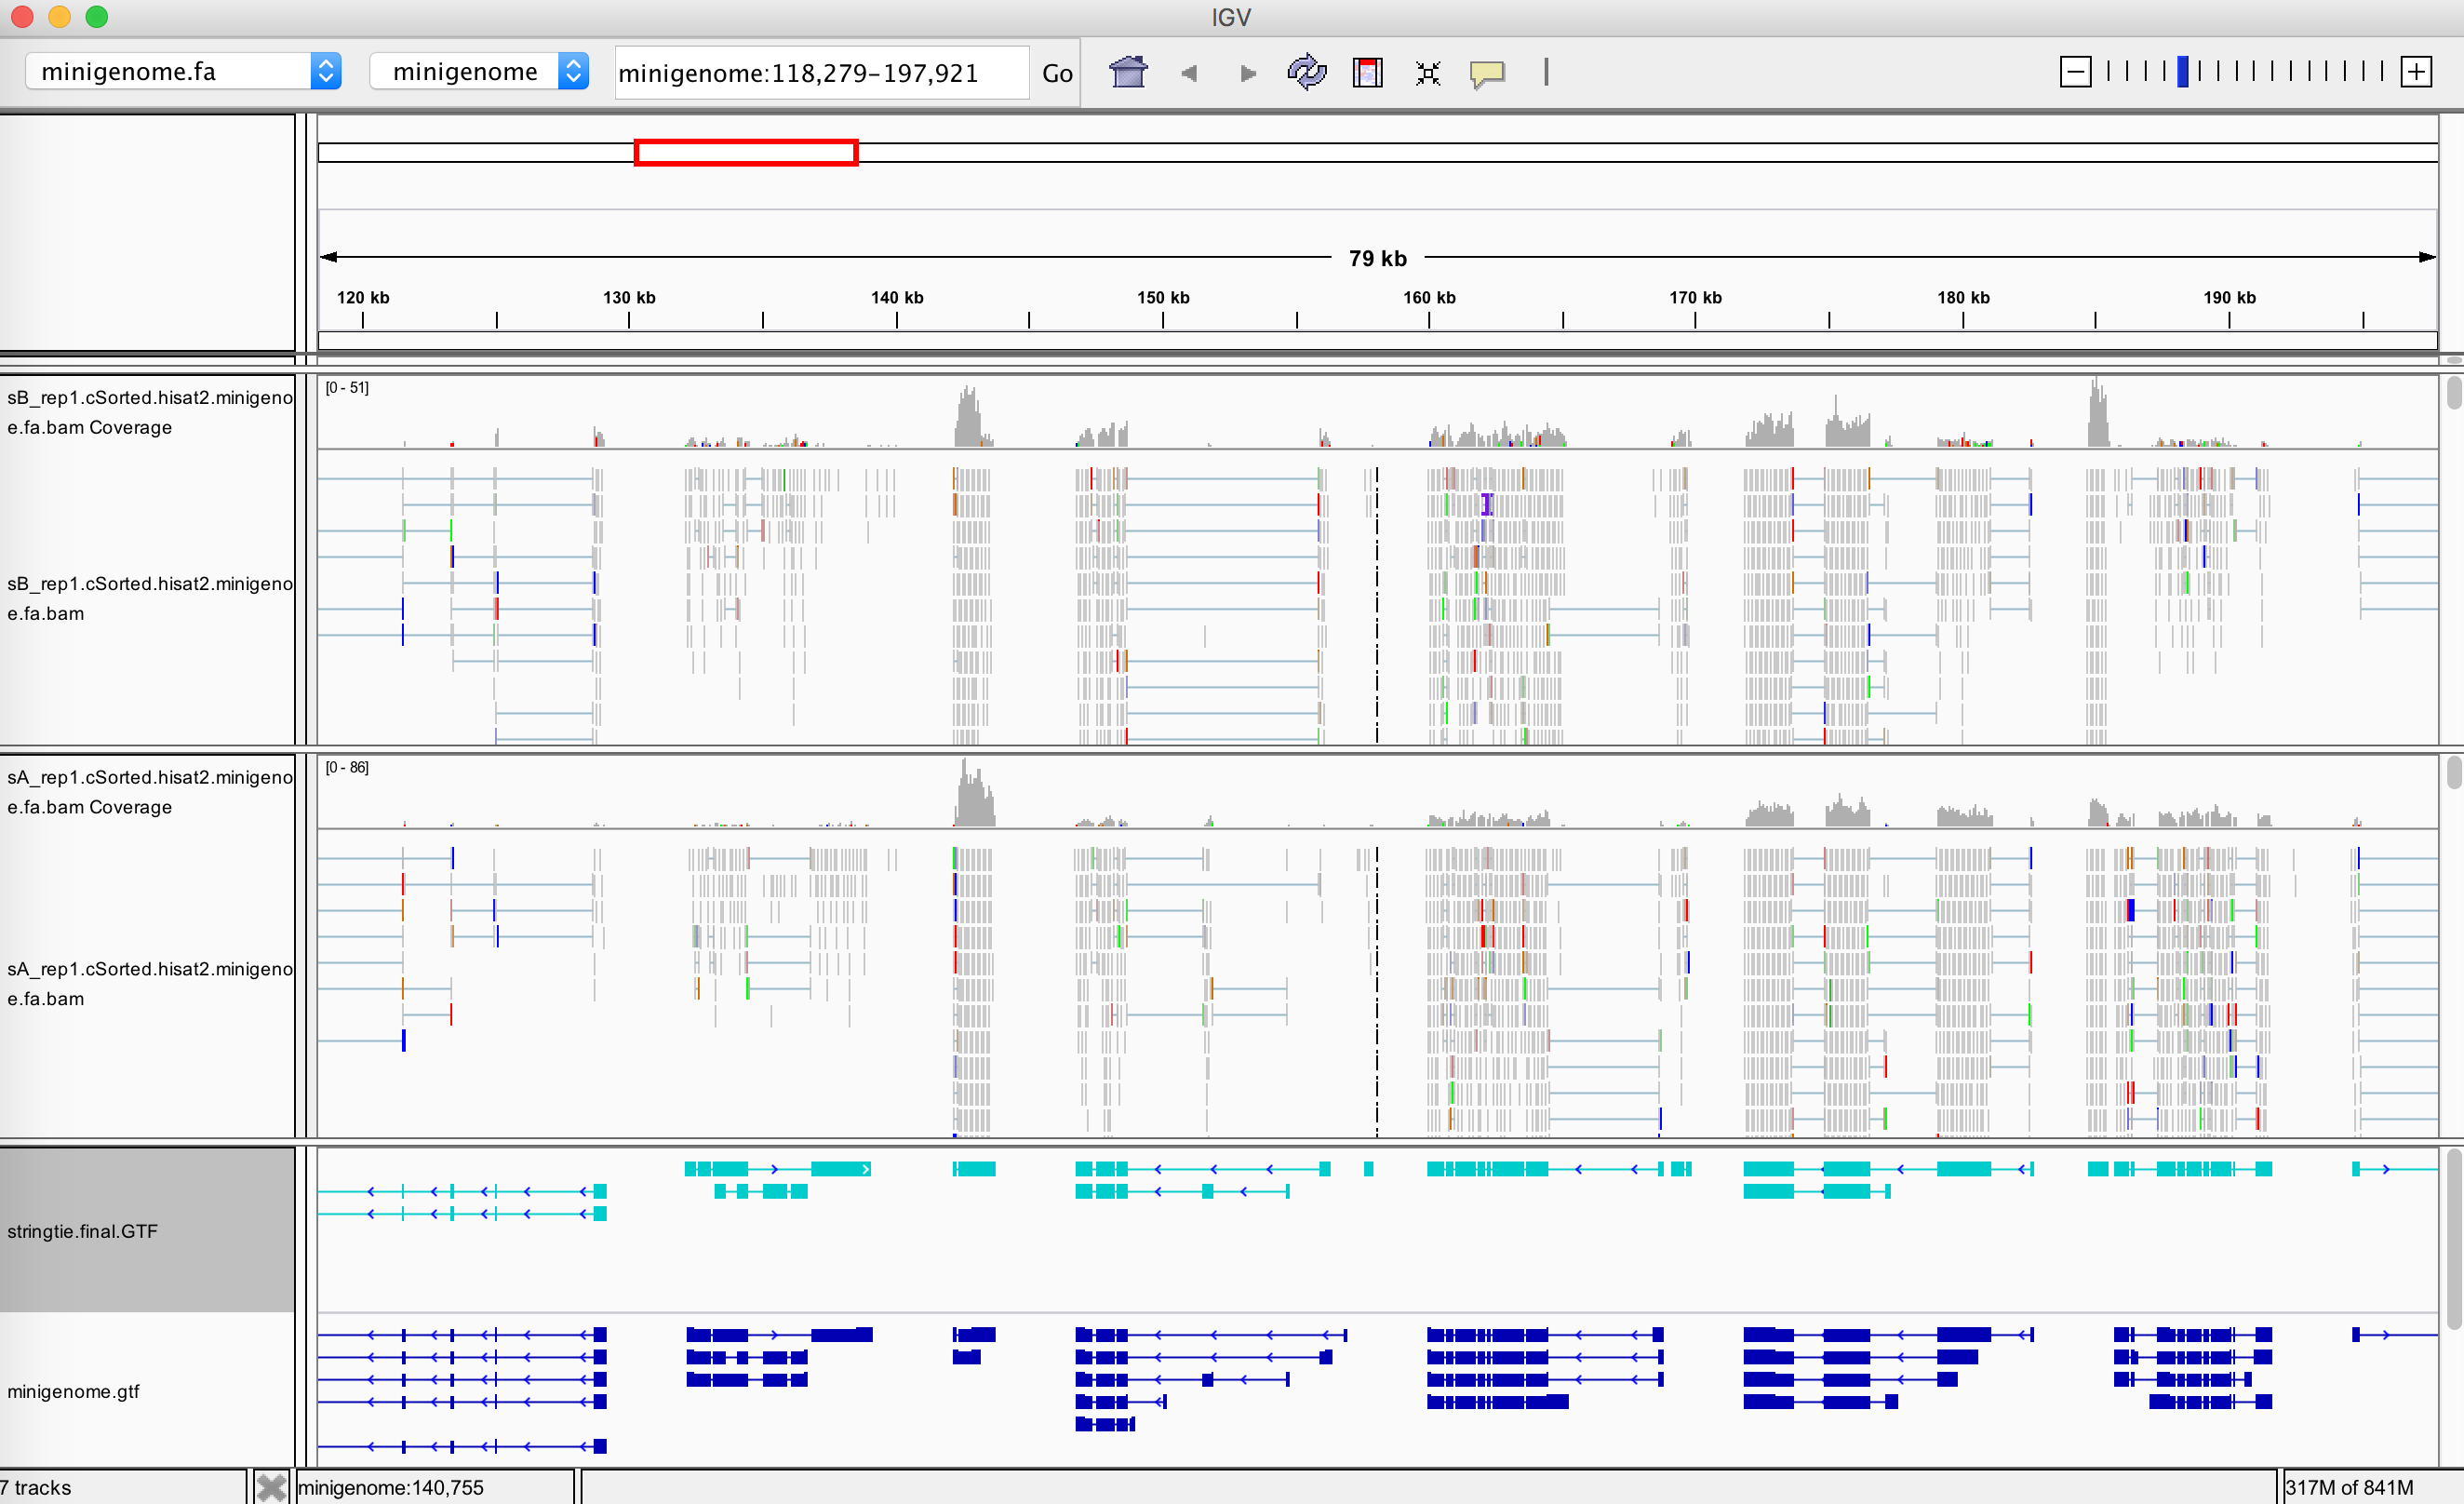
Task: Open the minigenome chromosome dropdown
Action: click(x=479, y=71)
